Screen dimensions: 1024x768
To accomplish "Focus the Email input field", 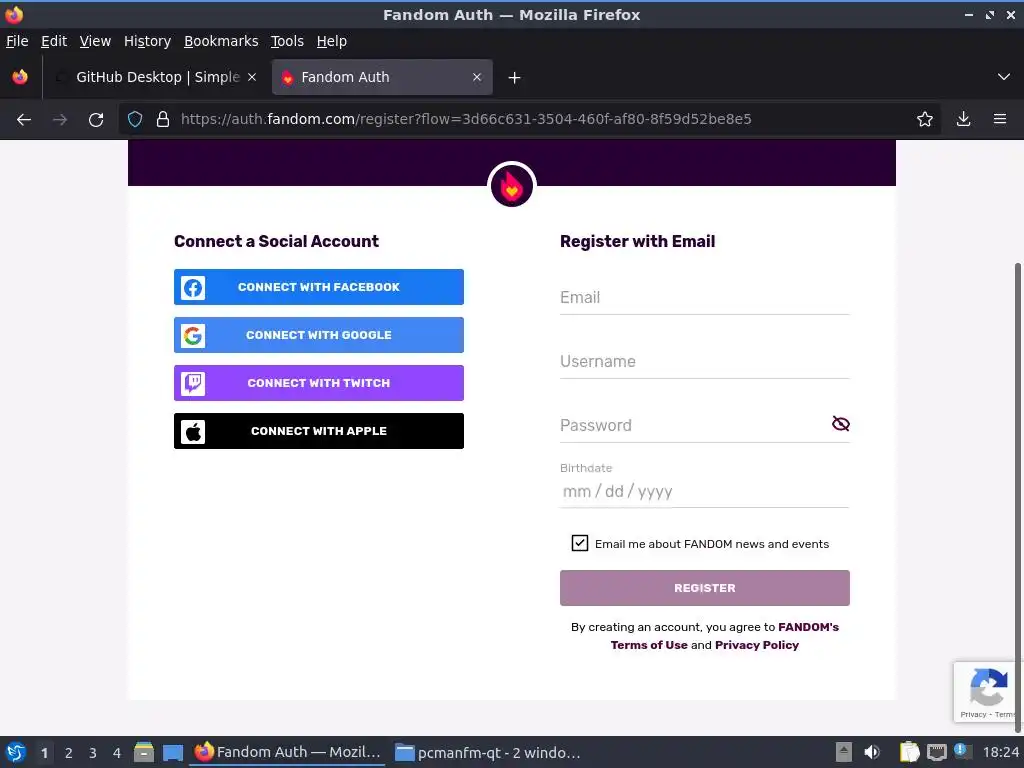I will coord(705,298).
